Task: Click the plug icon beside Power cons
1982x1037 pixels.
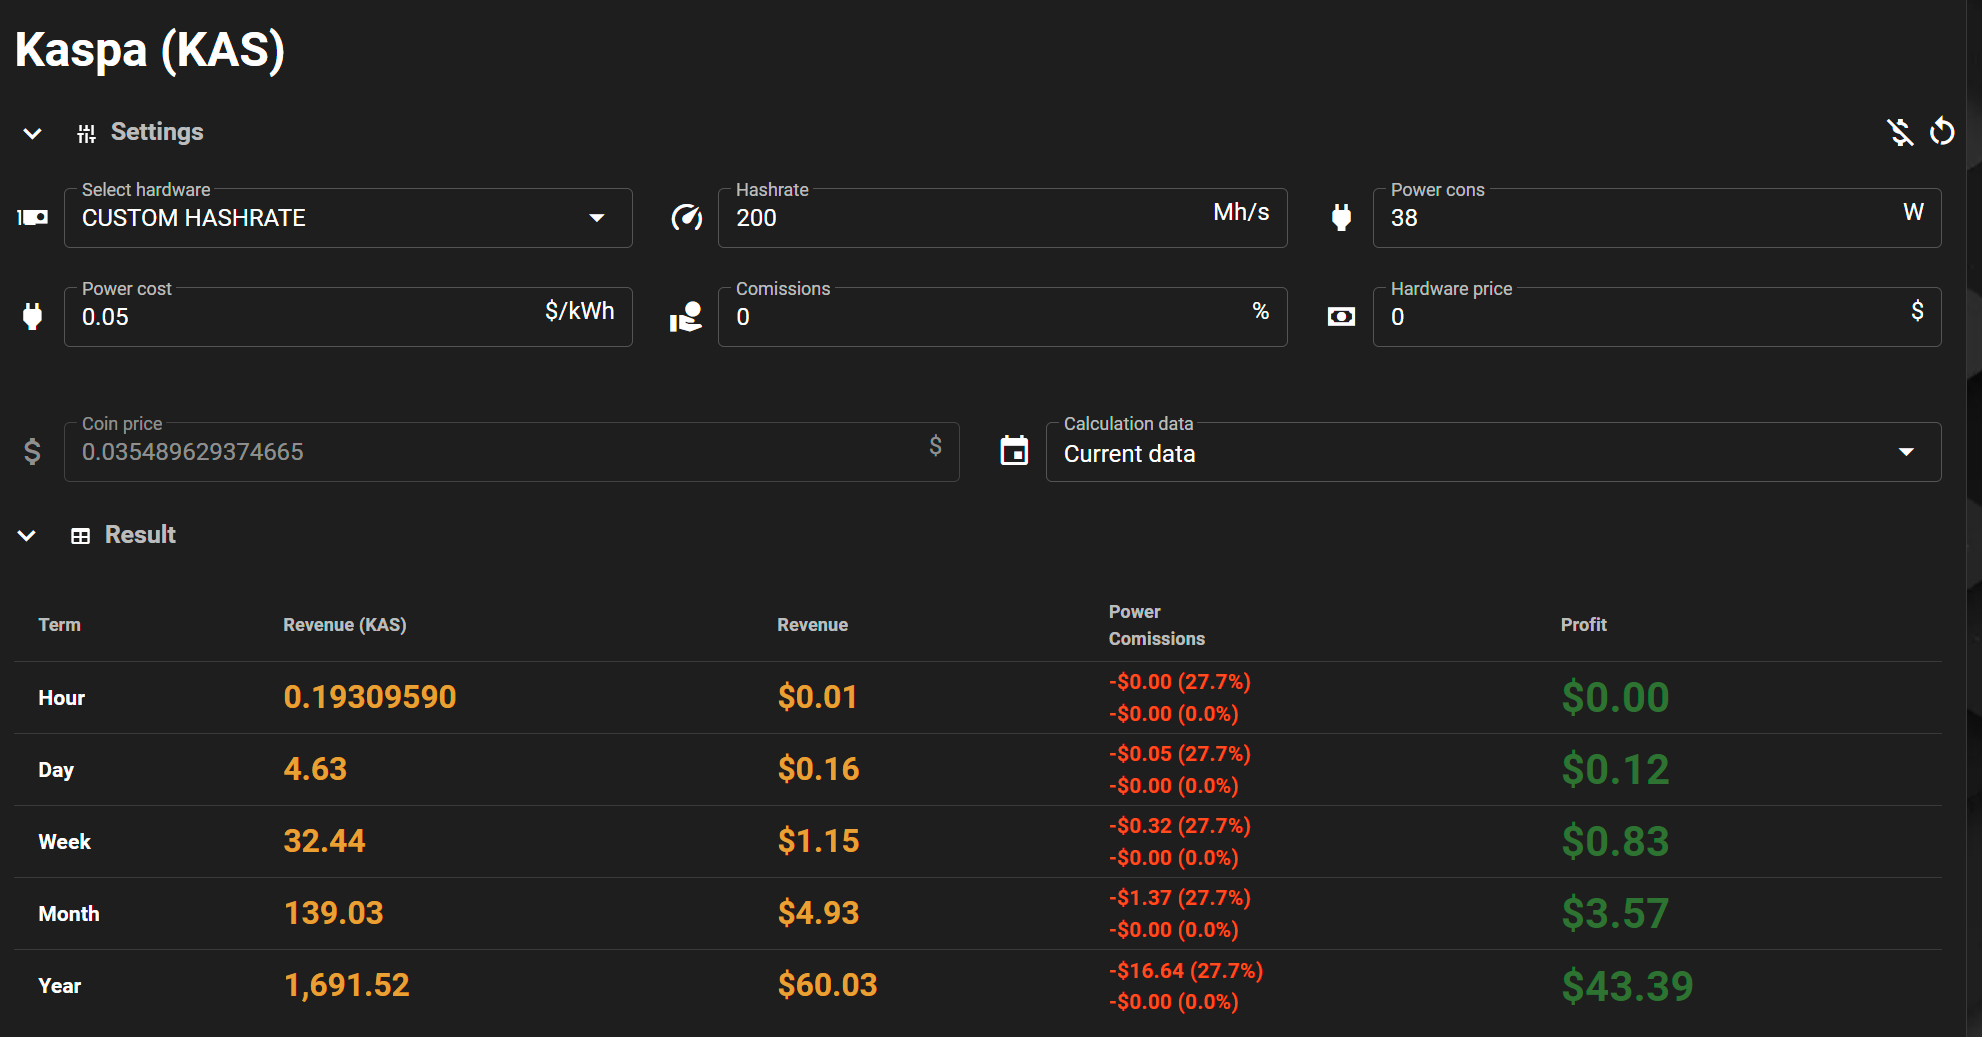Action: click(1341, 217)
